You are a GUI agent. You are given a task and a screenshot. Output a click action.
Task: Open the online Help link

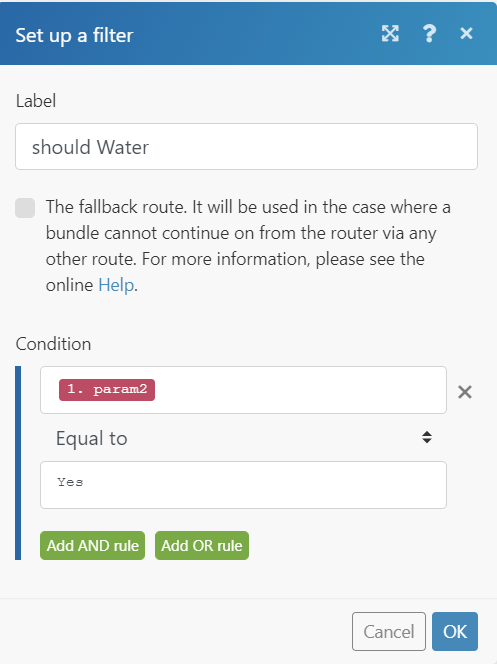pos(116,285)
